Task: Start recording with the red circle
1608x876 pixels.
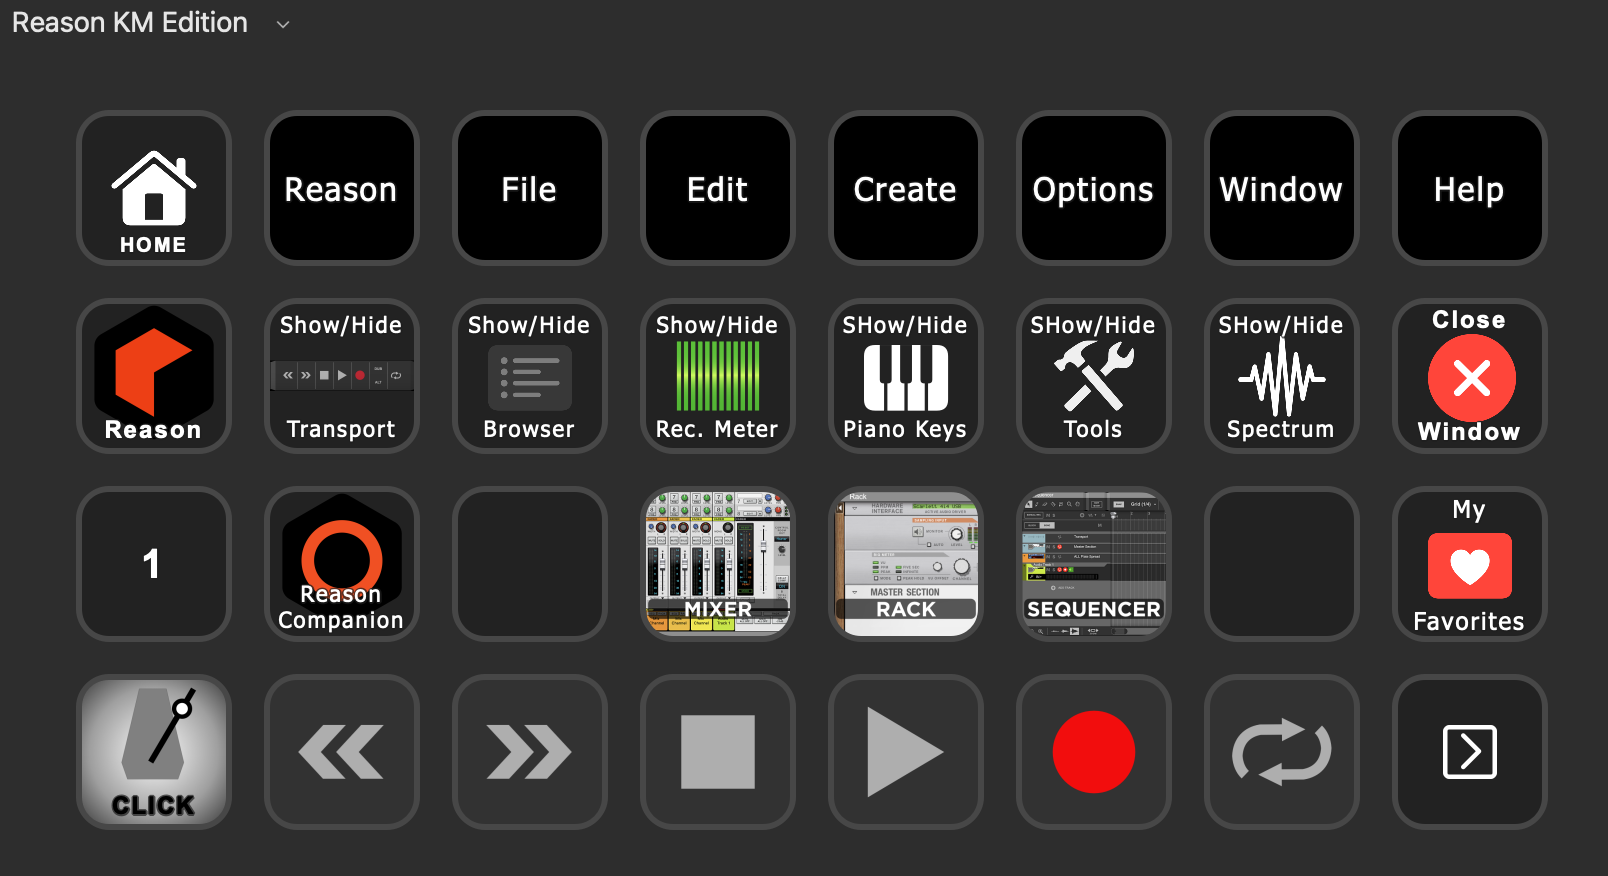Action: tap(1094, 752)
